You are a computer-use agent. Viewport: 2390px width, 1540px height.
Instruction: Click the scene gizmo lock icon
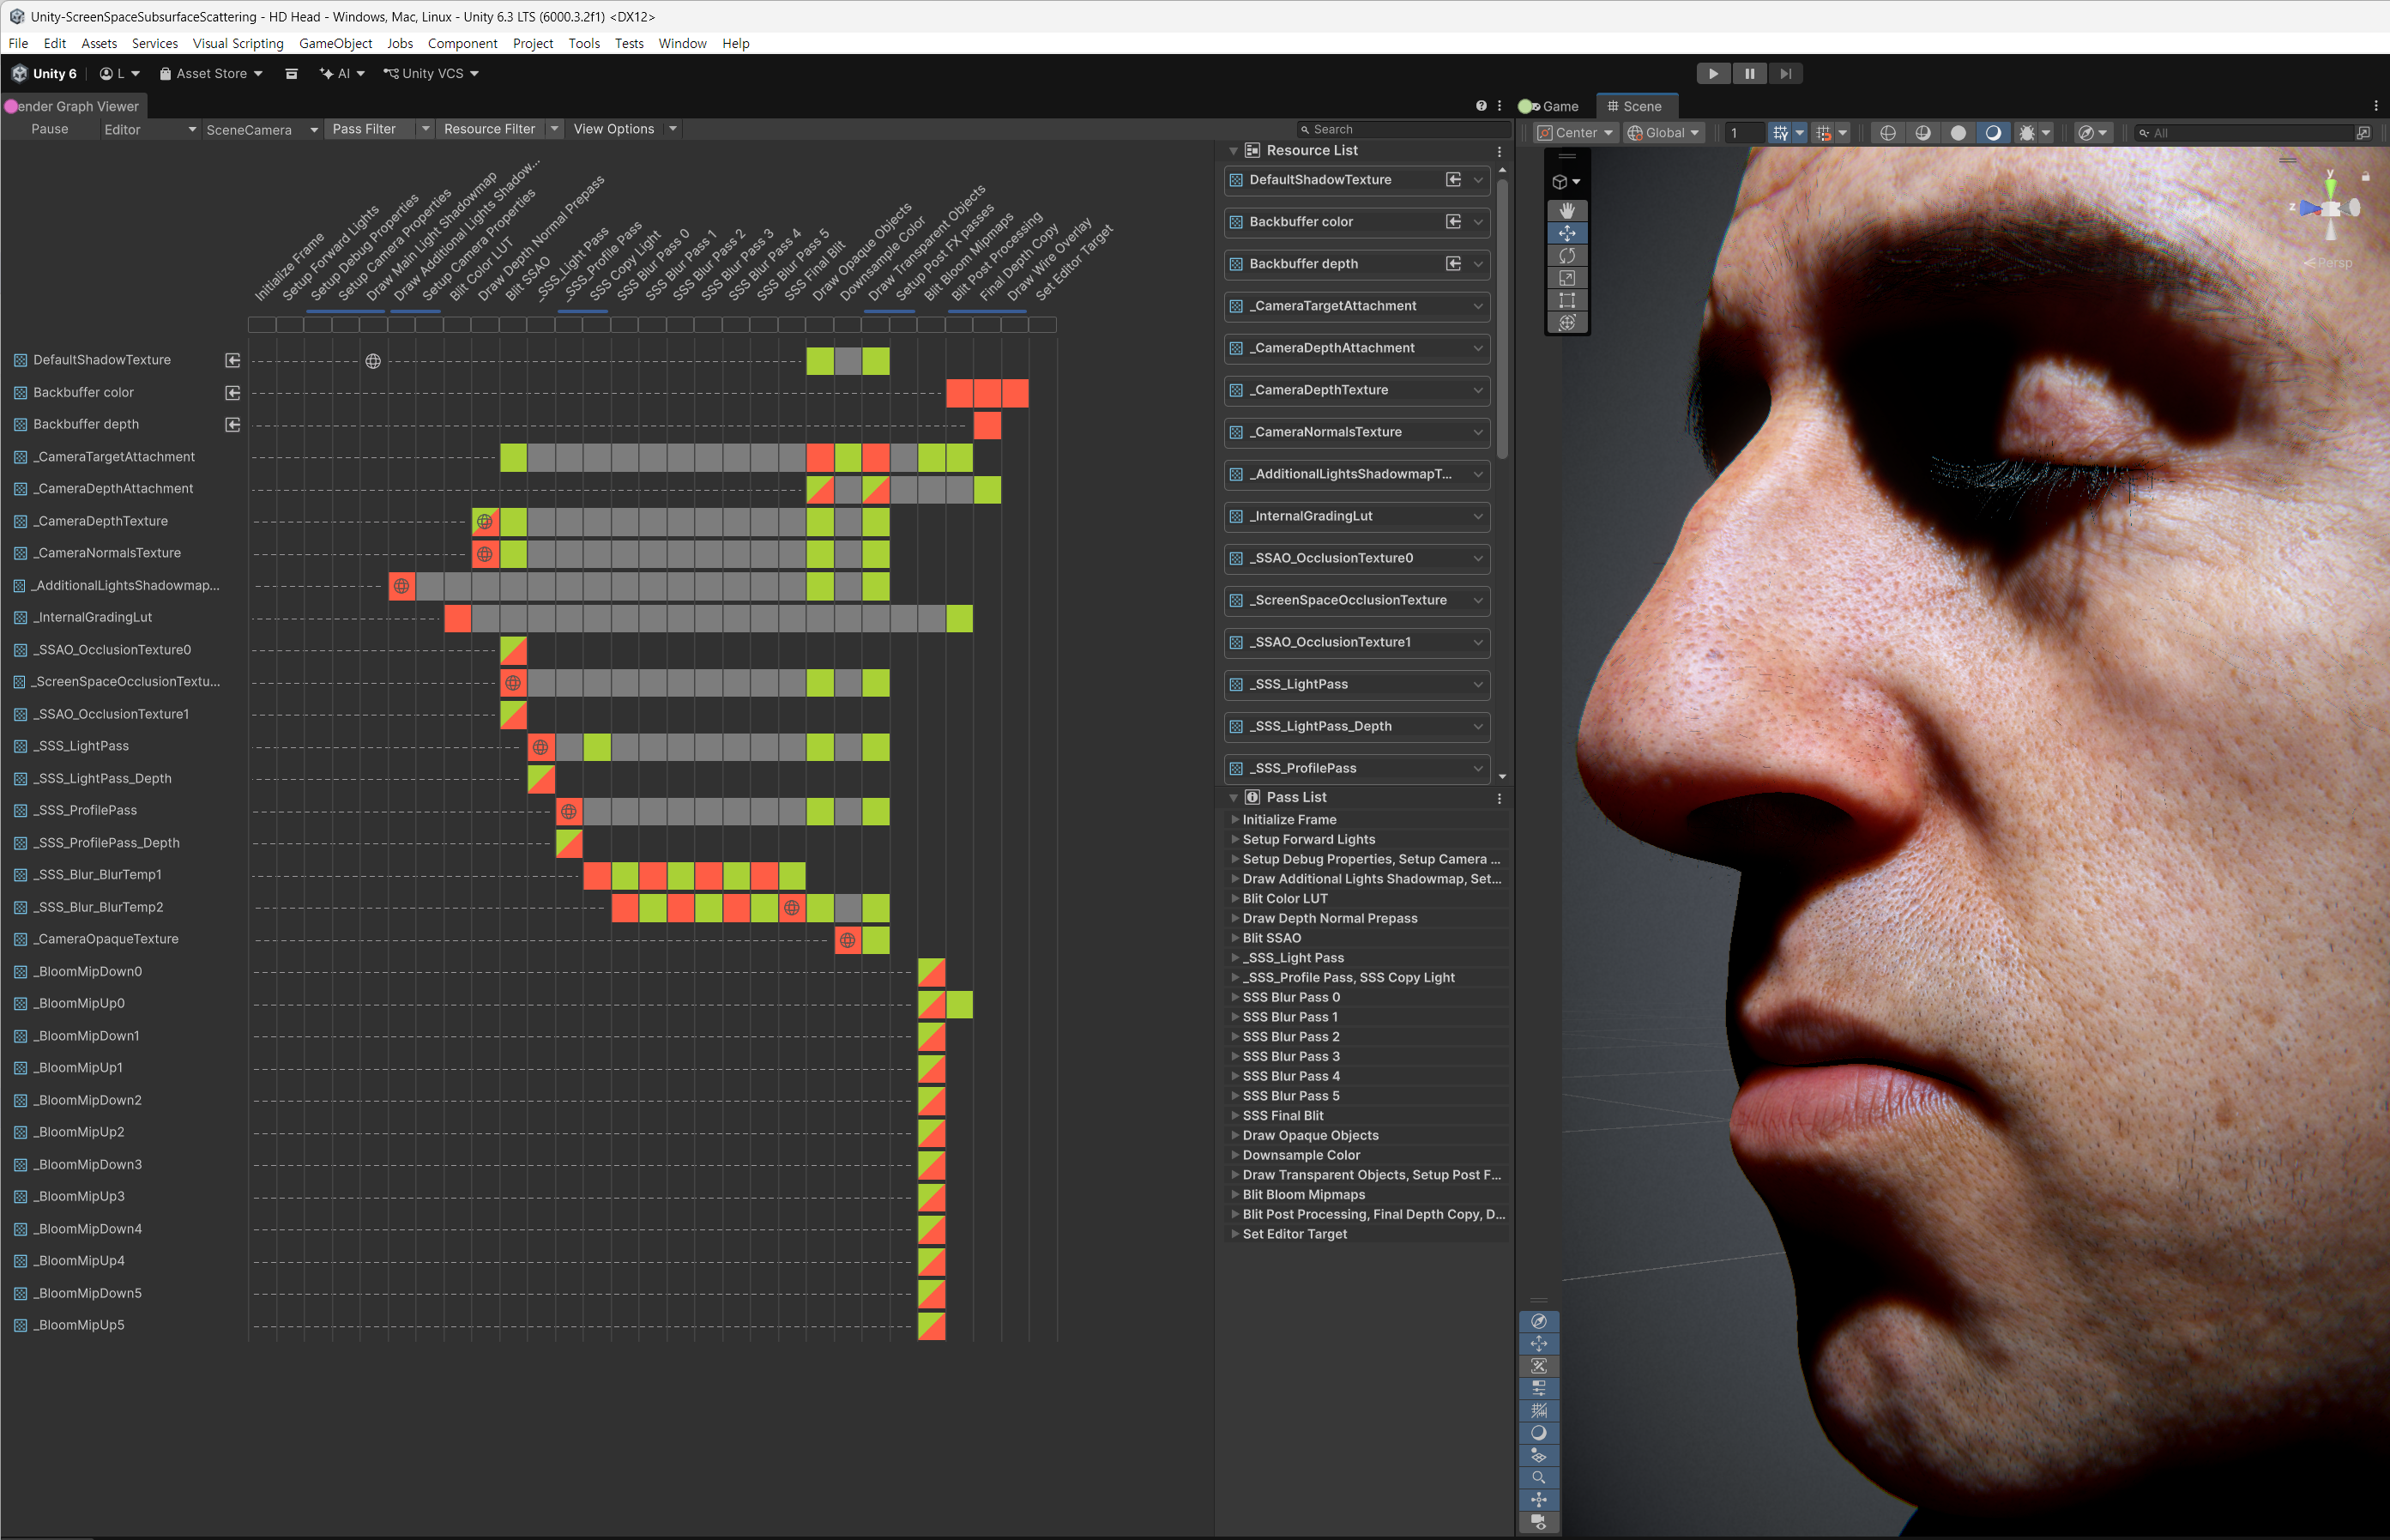2365,177
